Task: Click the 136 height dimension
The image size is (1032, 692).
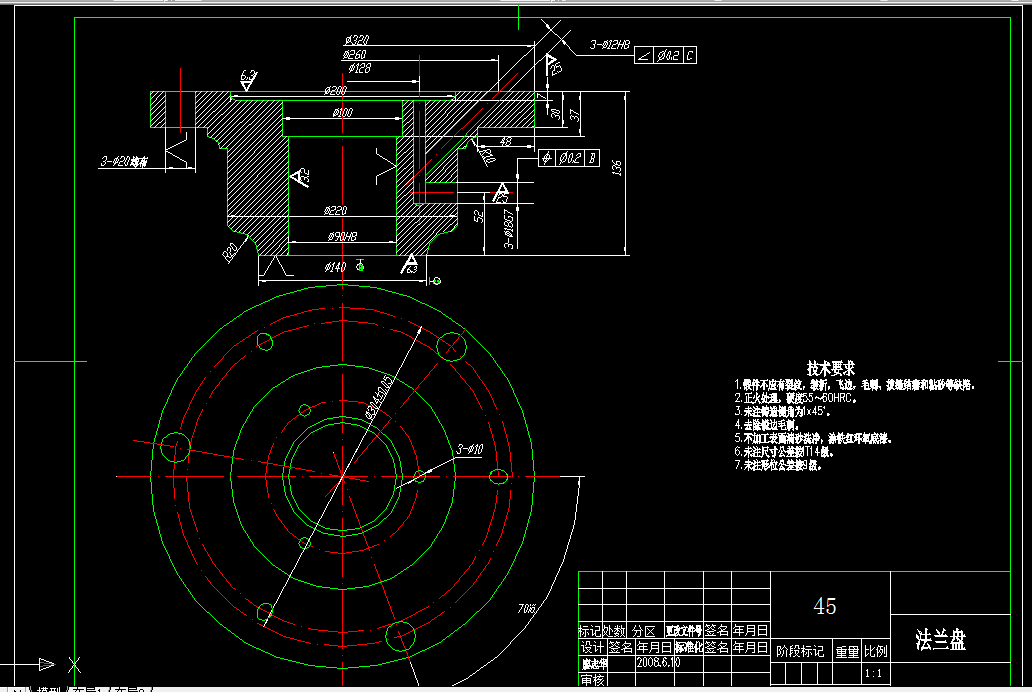Action: [617, 168]
